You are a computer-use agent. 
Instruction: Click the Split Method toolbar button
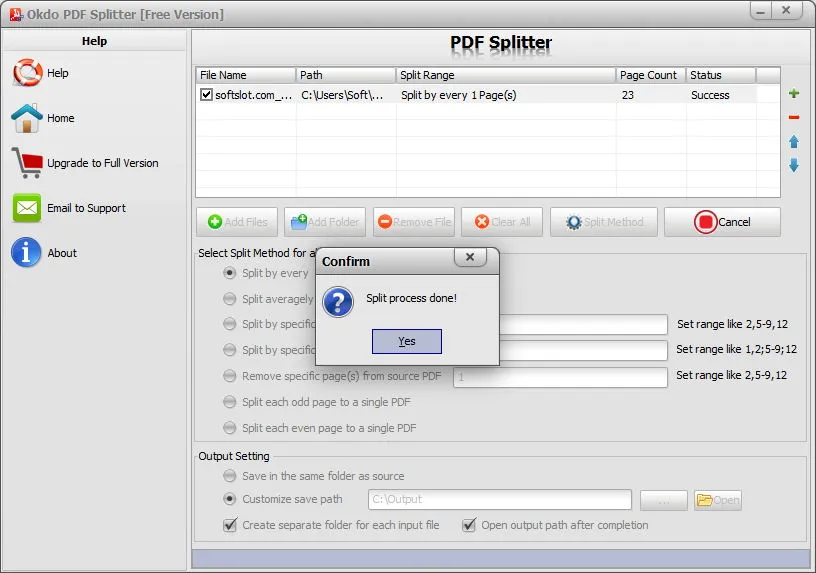click(x=604, y=222)
